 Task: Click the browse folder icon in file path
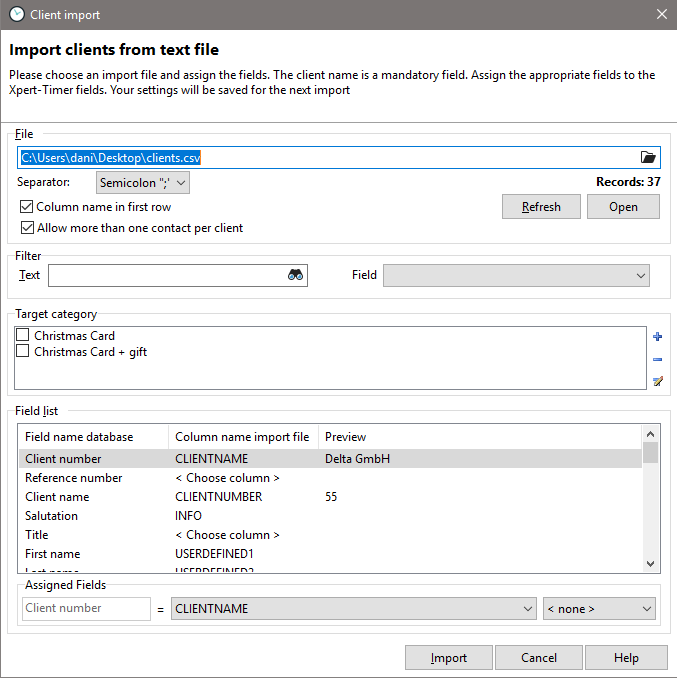click(648, 157)
